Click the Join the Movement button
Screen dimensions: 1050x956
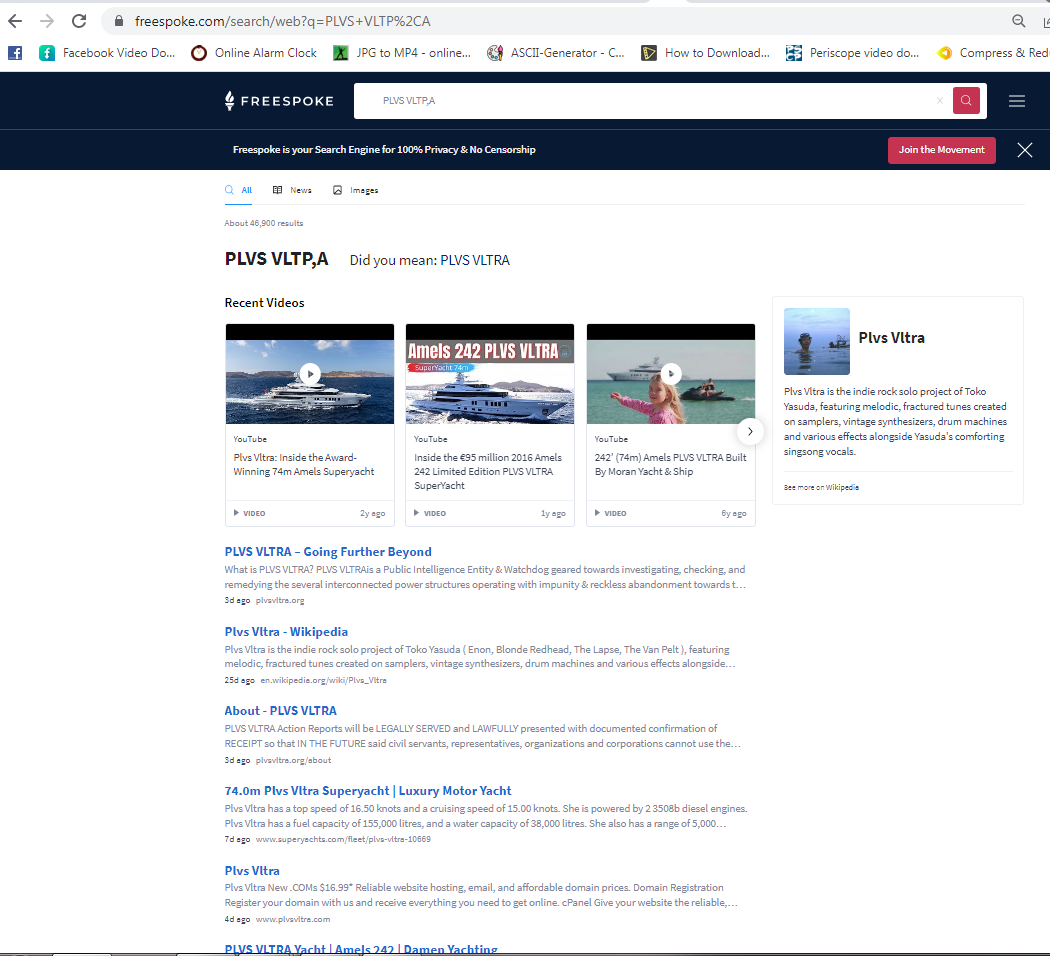point(942,150)
